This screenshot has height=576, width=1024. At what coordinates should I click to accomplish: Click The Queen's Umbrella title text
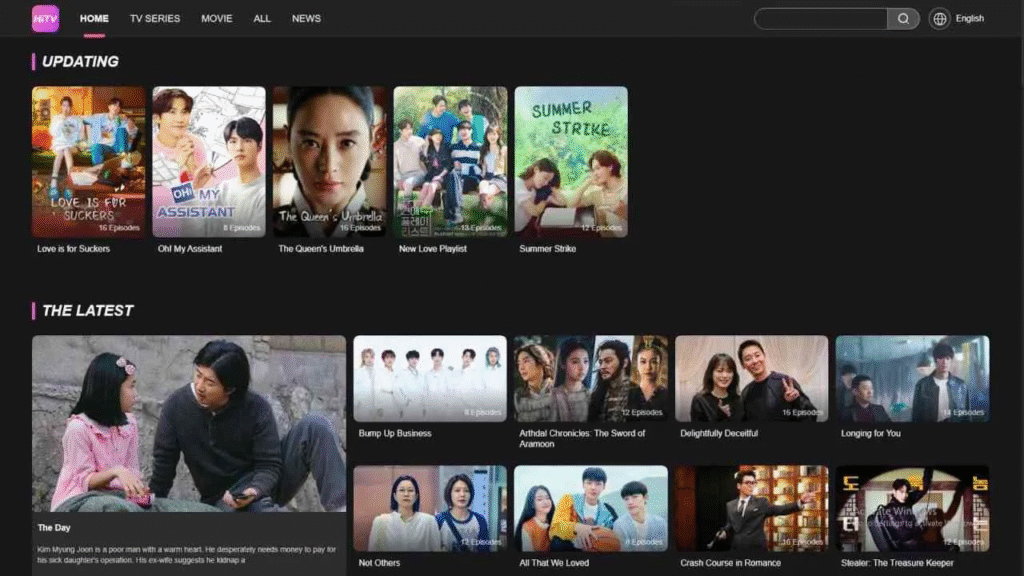click(x=321, y=249)
